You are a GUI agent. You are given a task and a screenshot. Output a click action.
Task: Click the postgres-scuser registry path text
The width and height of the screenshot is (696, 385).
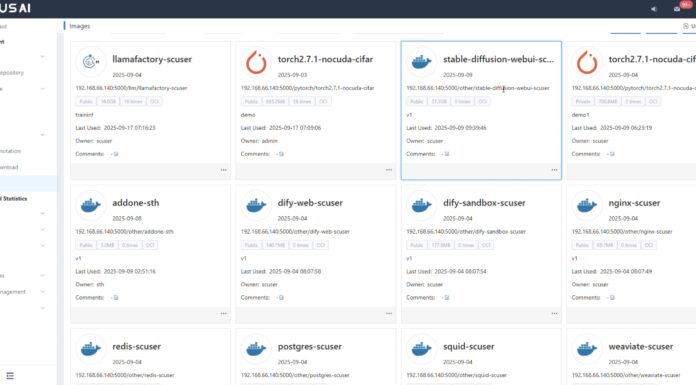(295, 375)
